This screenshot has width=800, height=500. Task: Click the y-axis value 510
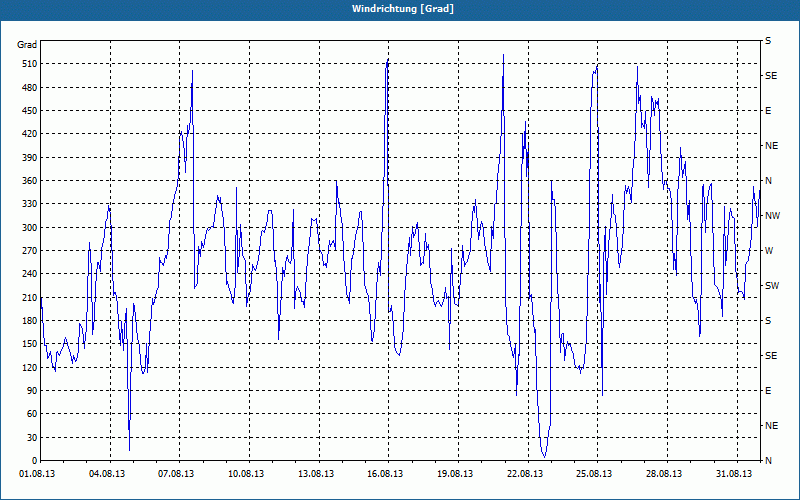point(28,64)
